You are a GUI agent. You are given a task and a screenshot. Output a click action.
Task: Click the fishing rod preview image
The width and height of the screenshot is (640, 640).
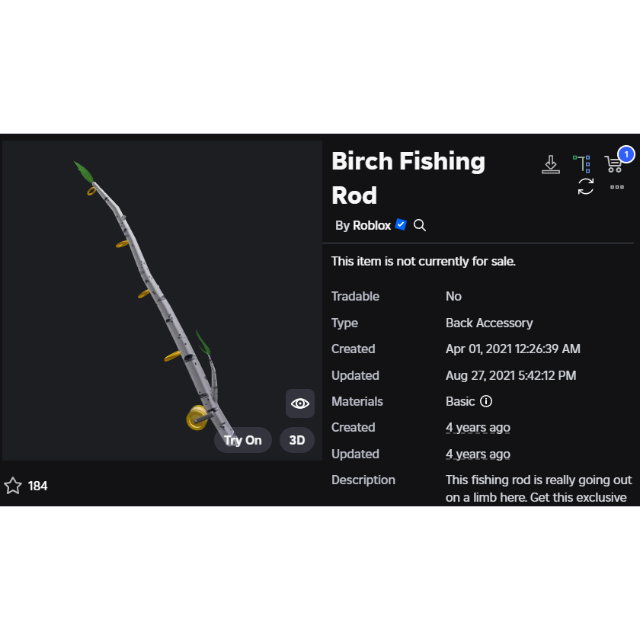click(162, 301)
